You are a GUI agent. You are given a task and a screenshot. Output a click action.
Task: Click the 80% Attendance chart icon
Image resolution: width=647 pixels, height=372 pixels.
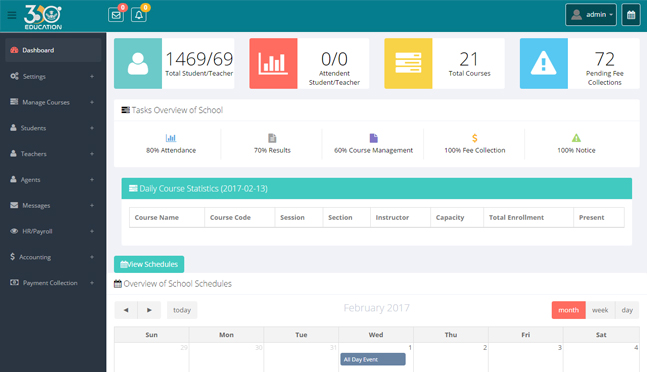click(x=171, y=138)
